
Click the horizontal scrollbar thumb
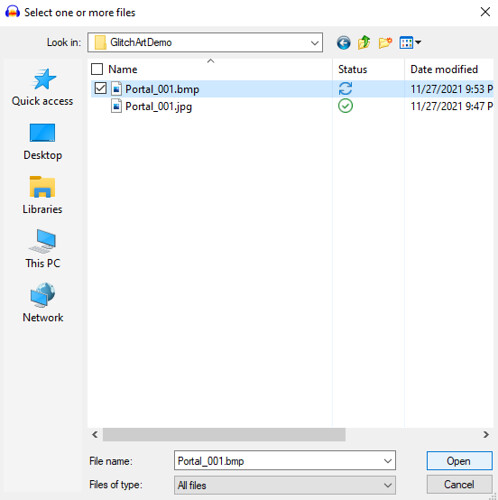coord(224,435)
